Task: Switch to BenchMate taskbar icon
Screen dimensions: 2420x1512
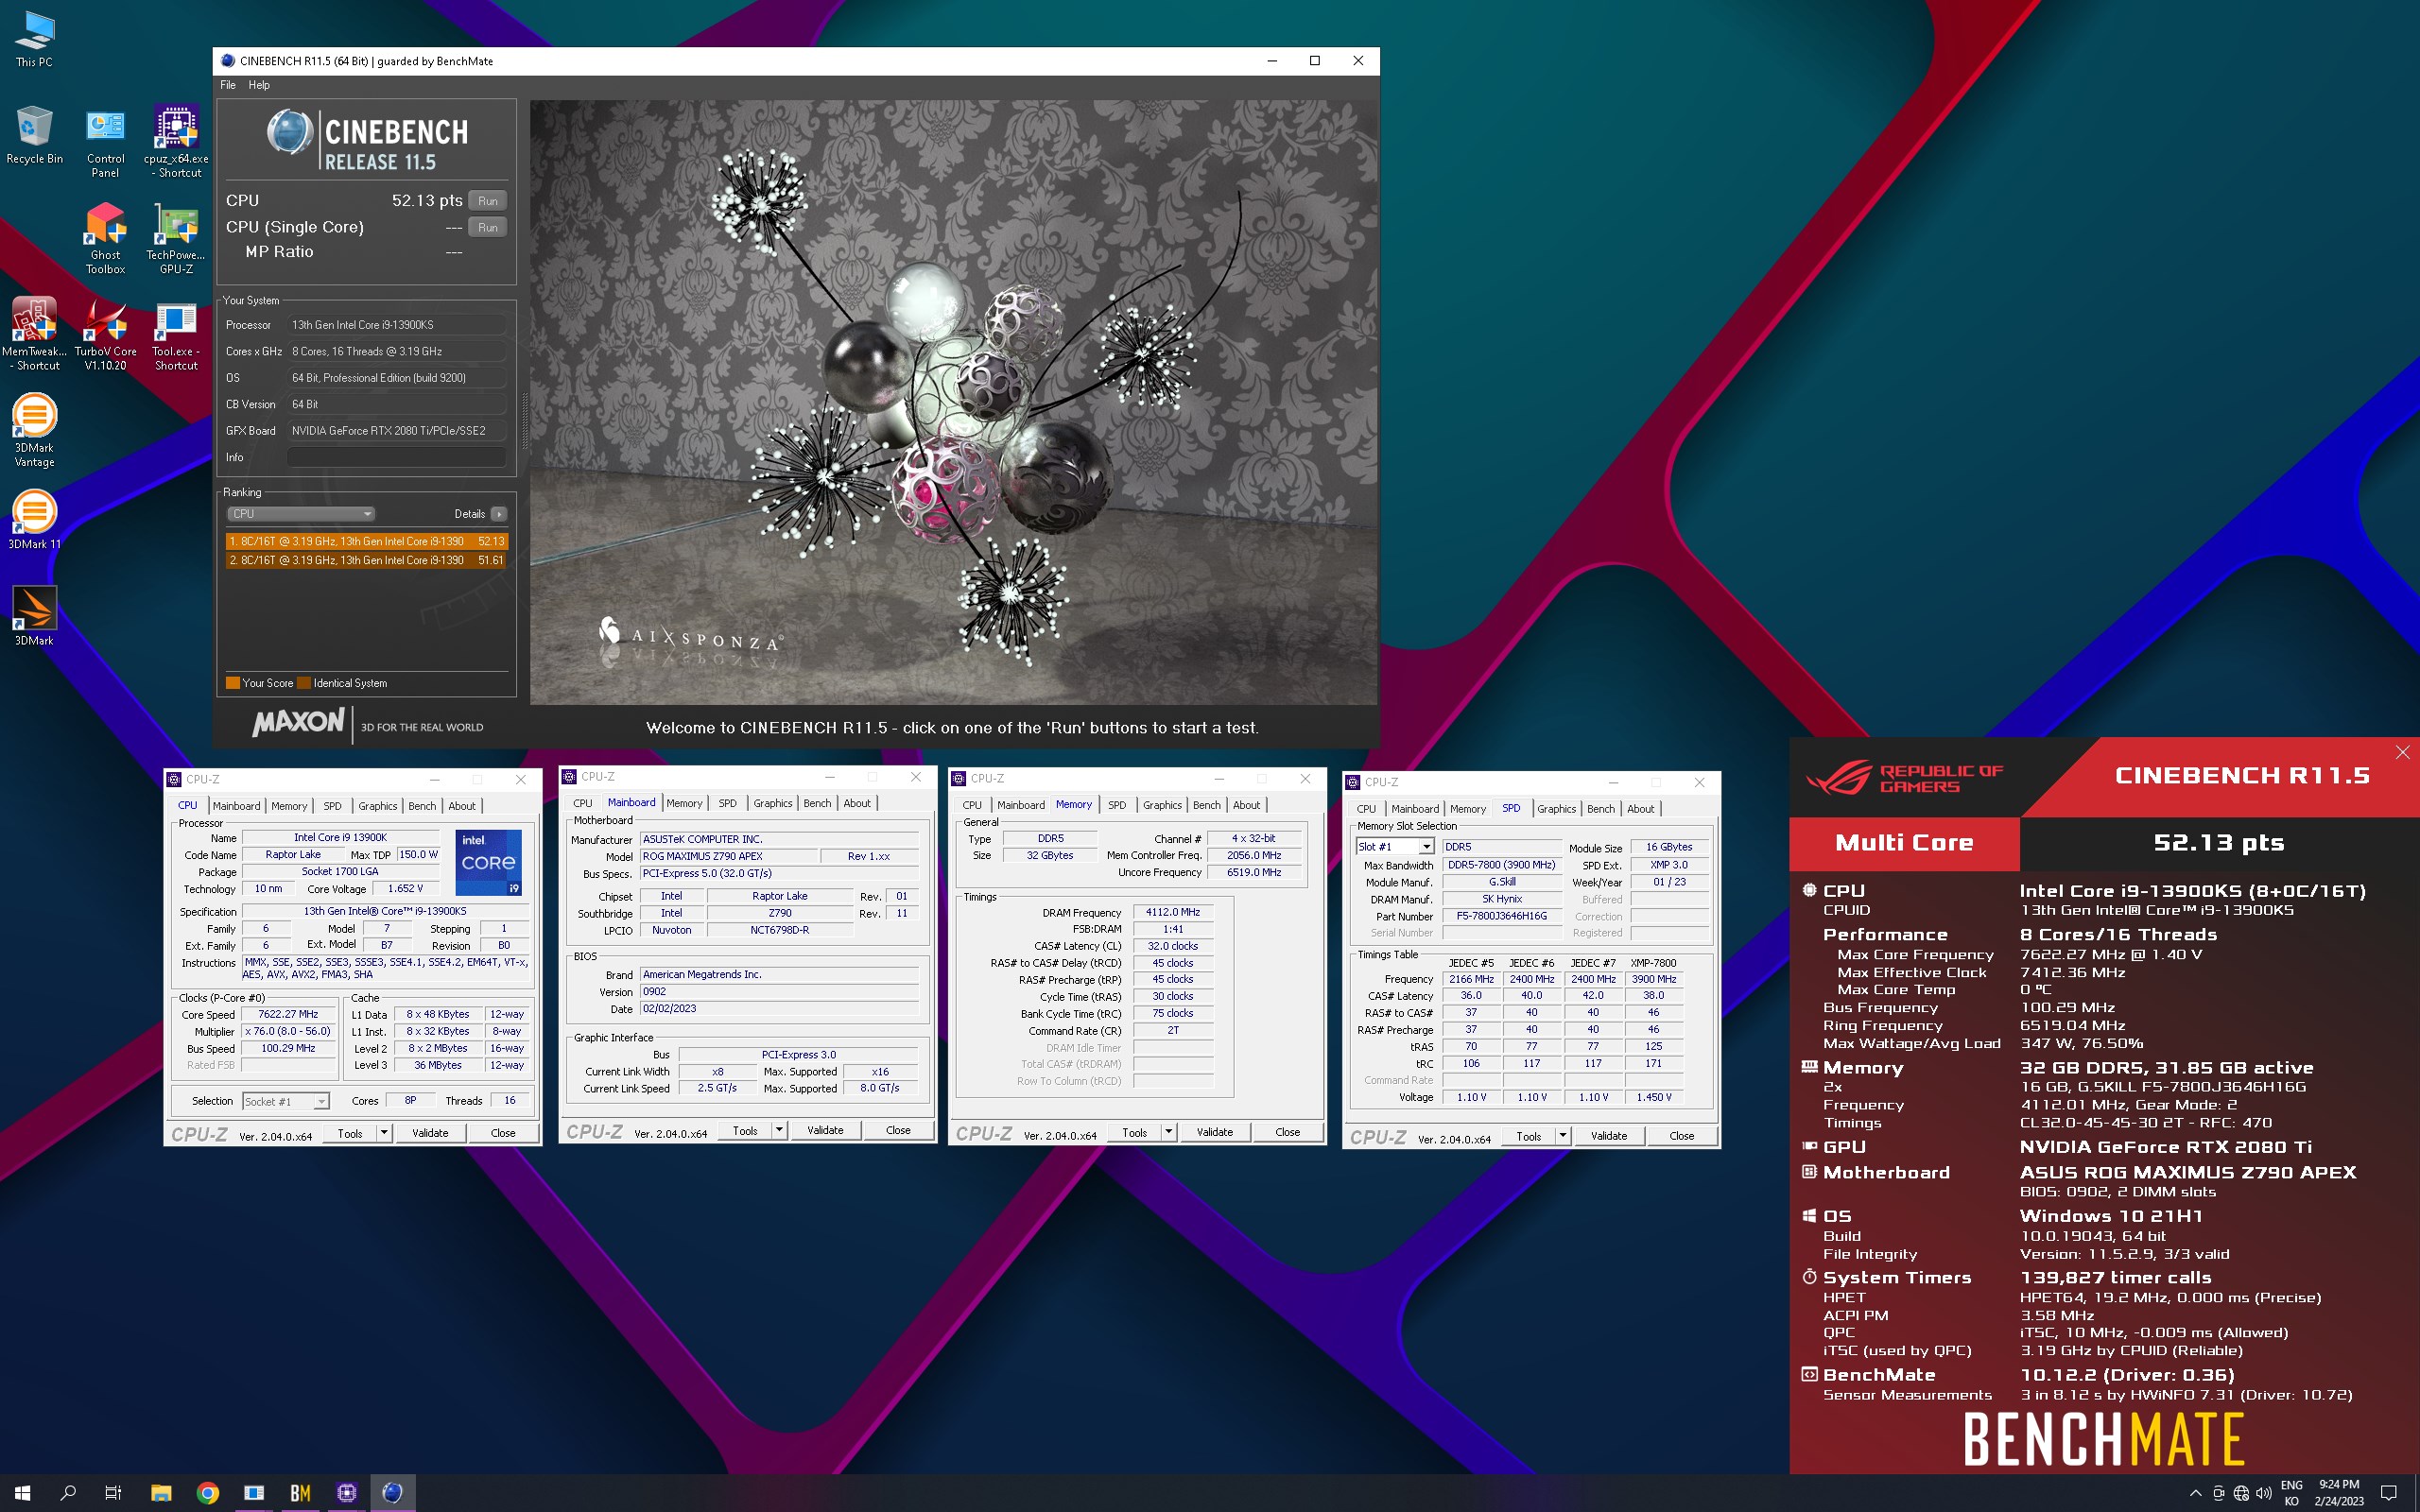Action: point(300,1492)
